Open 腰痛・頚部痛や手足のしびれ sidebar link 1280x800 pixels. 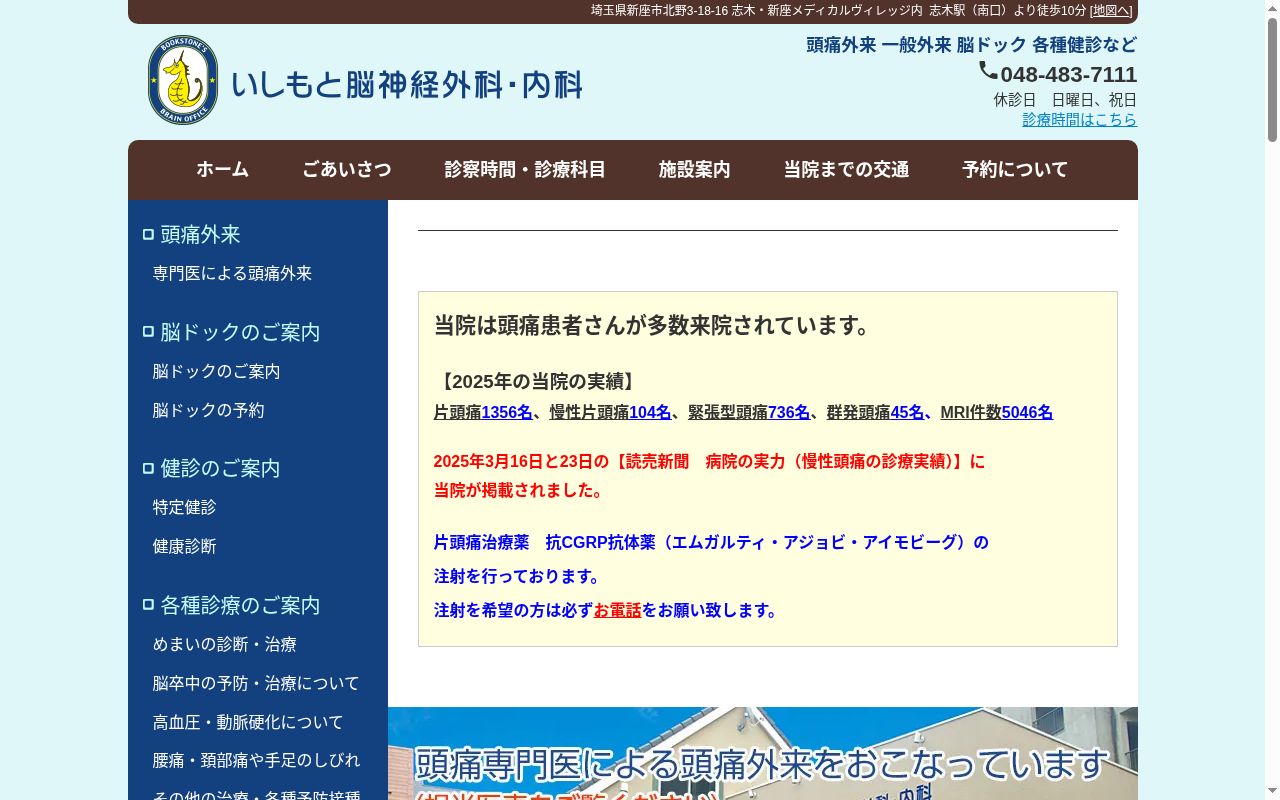point(256,761)
